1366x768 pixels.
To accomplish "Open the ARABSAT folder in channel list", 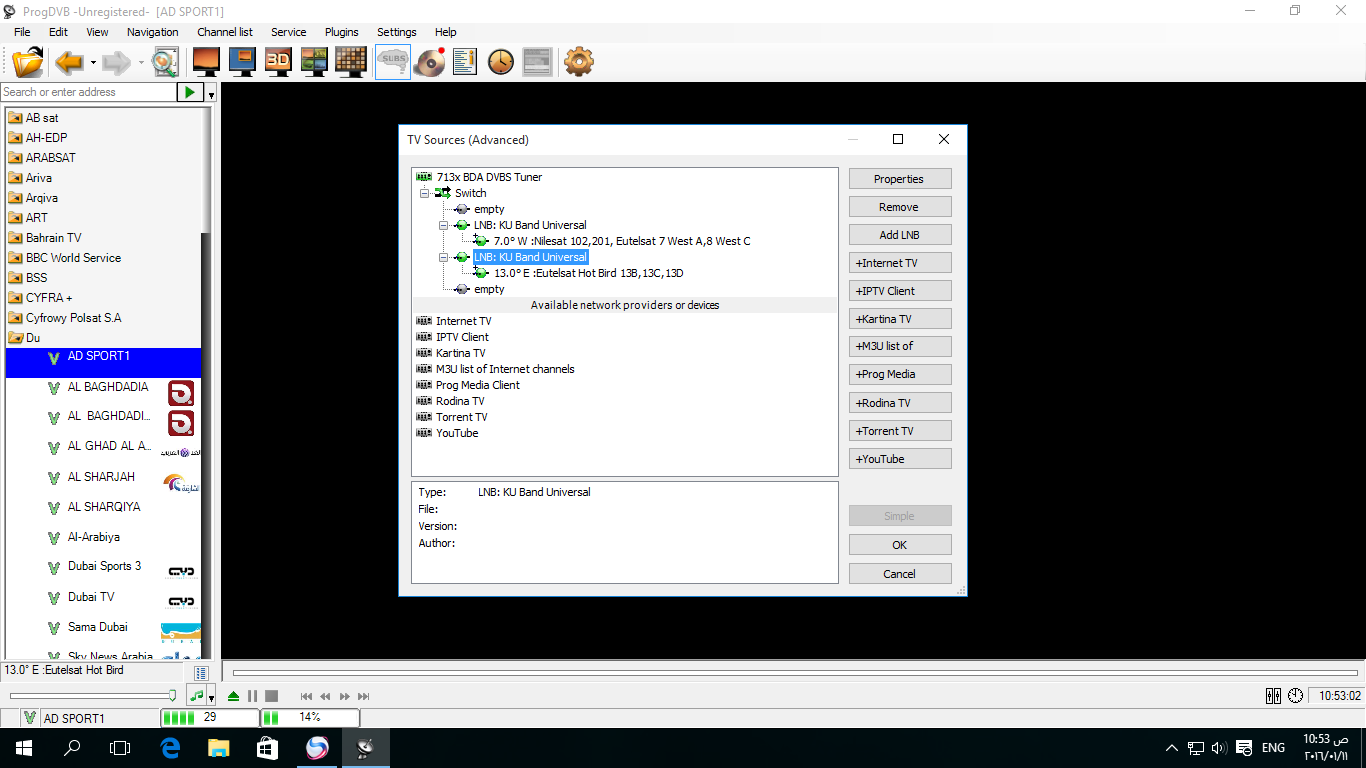I will click(50, 158).
